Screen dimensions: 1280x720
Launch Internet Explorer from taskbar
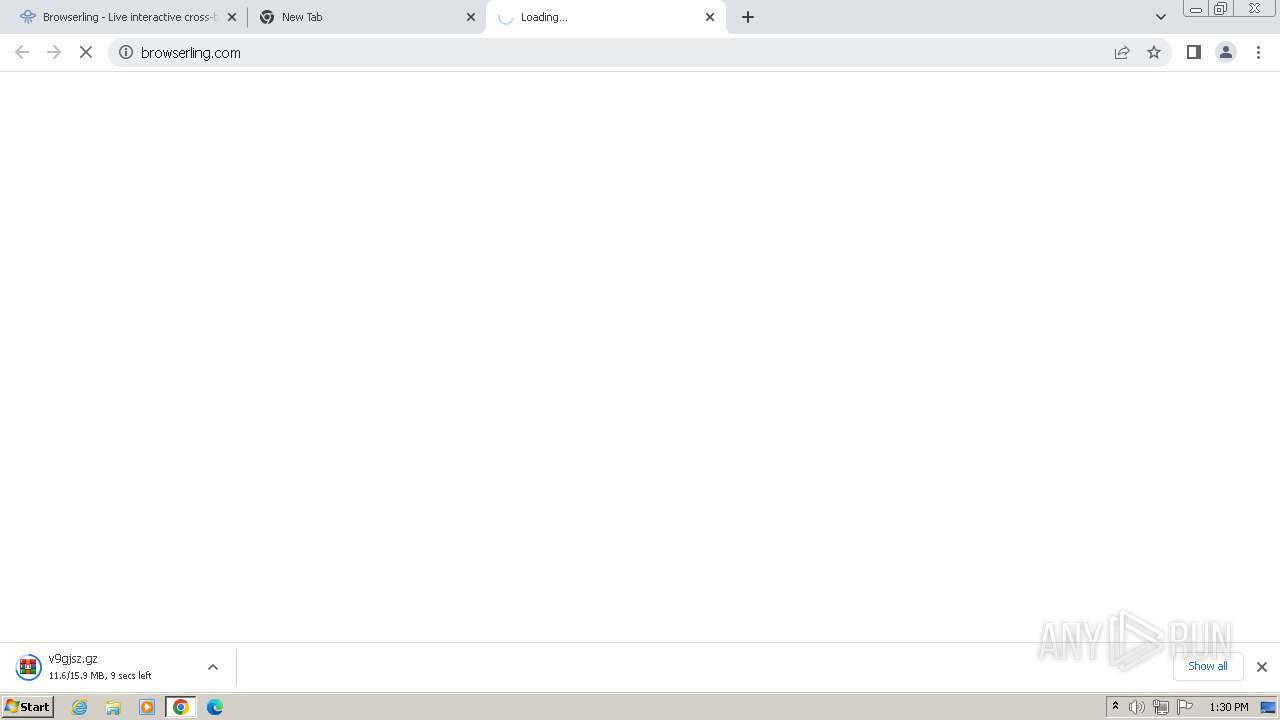80,707
